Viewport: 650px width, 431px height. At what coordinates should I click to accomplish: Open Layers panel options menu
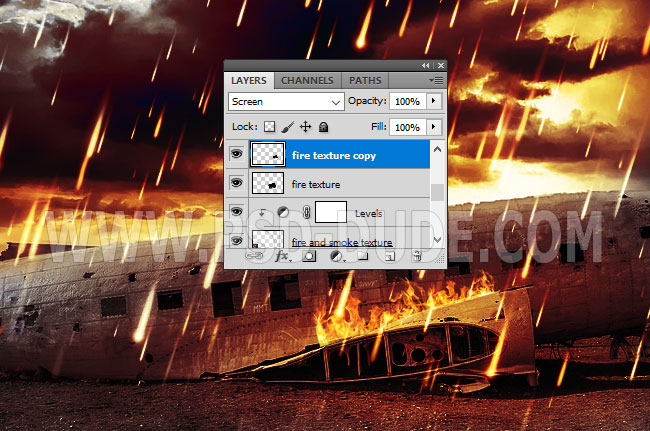click(x=437, y=80)
